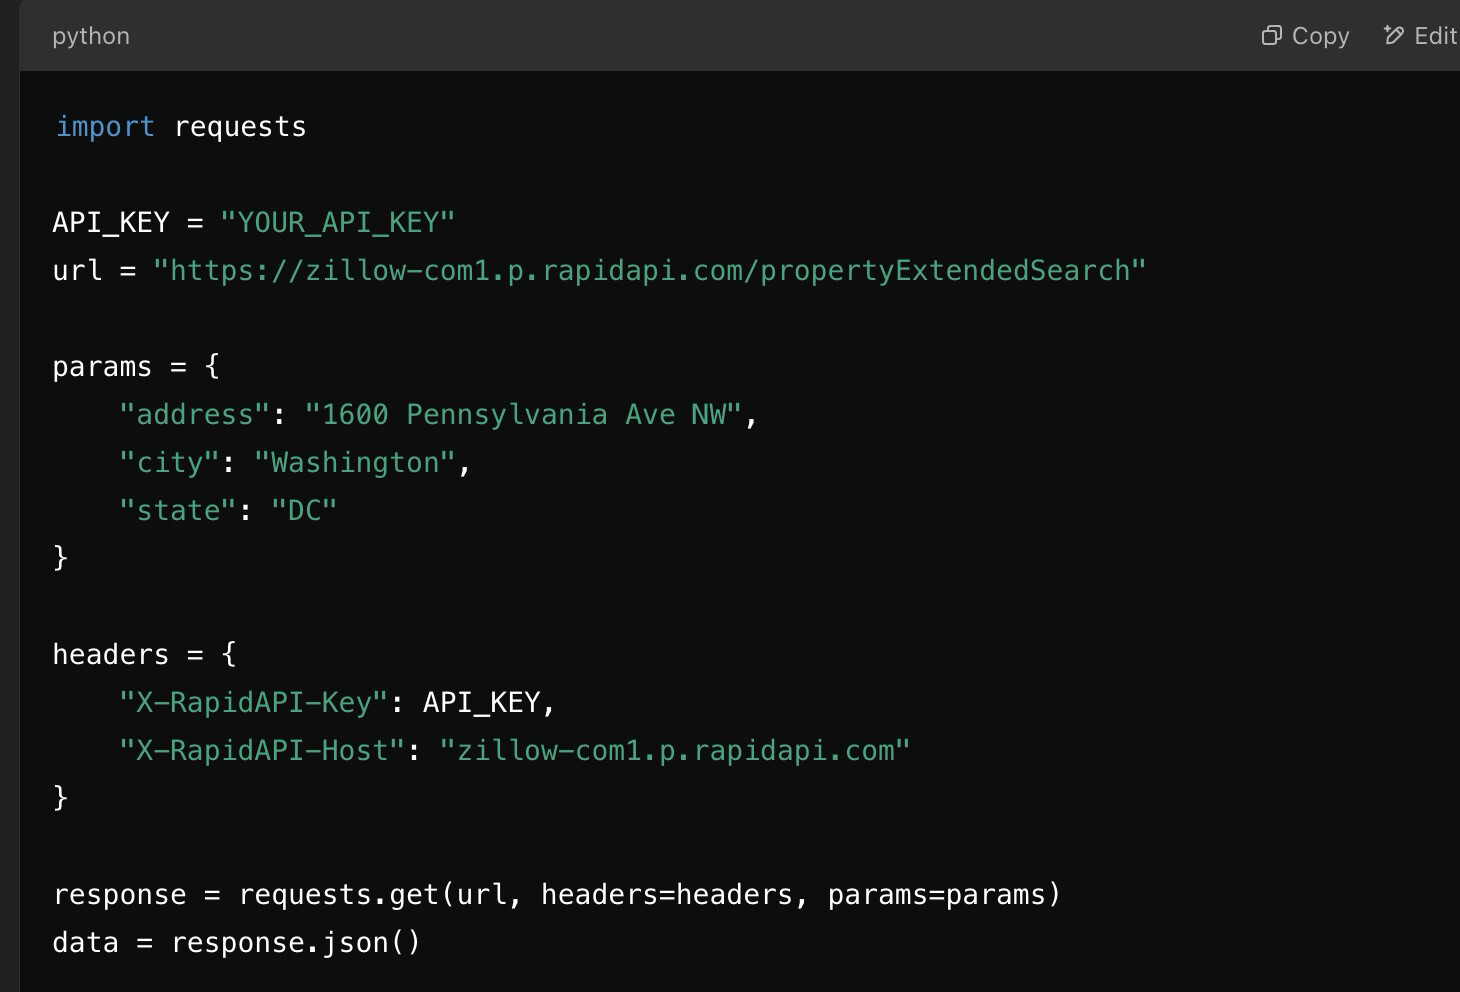Click the "YOUR_API_KEY" string
This screenshot has height=992, width=1460.
[338, 222]
